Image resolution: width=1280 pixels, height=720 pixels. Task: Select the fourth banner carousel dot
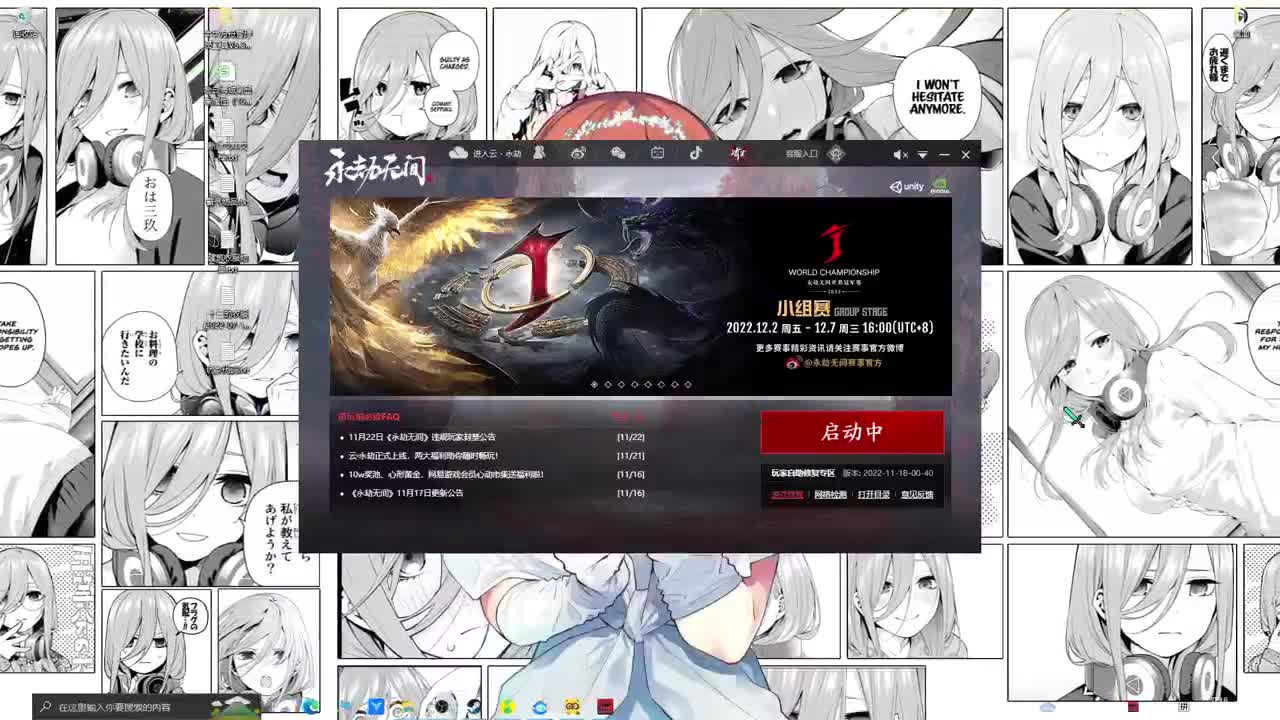point(634,384)
